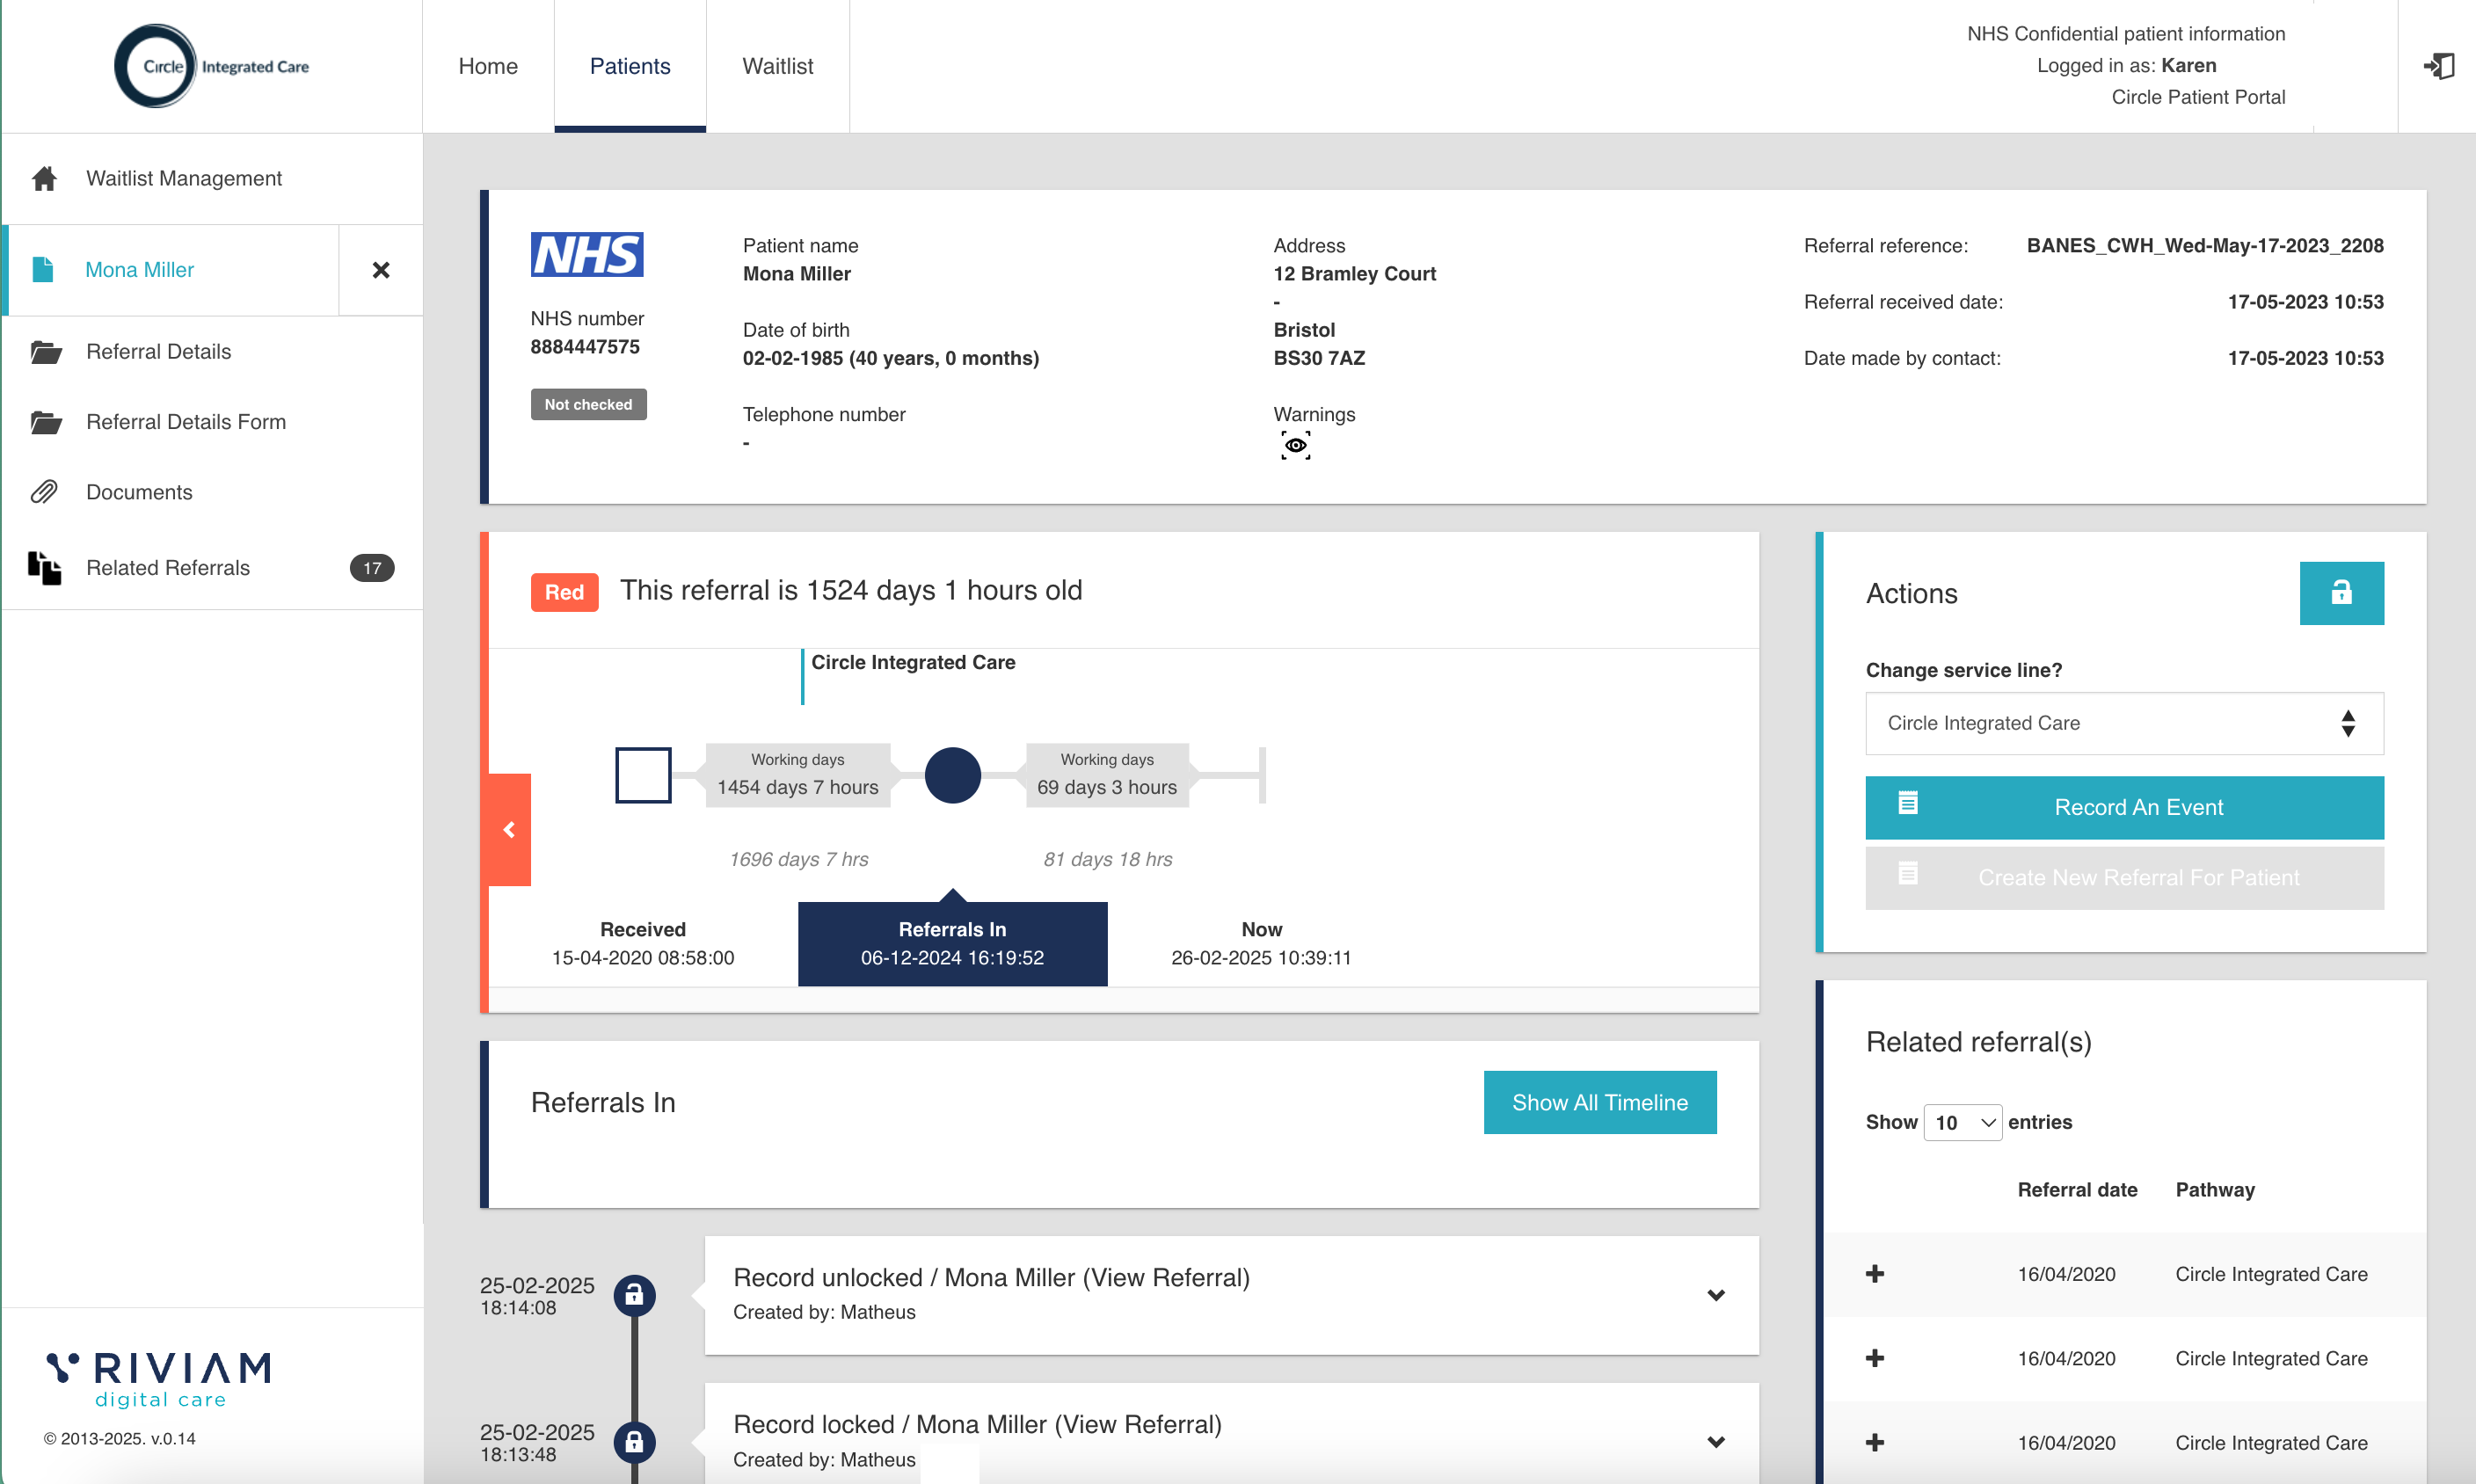
Task: Click the Documents paperclip icon
Action: pyautogui.click(x=44, y=492)
